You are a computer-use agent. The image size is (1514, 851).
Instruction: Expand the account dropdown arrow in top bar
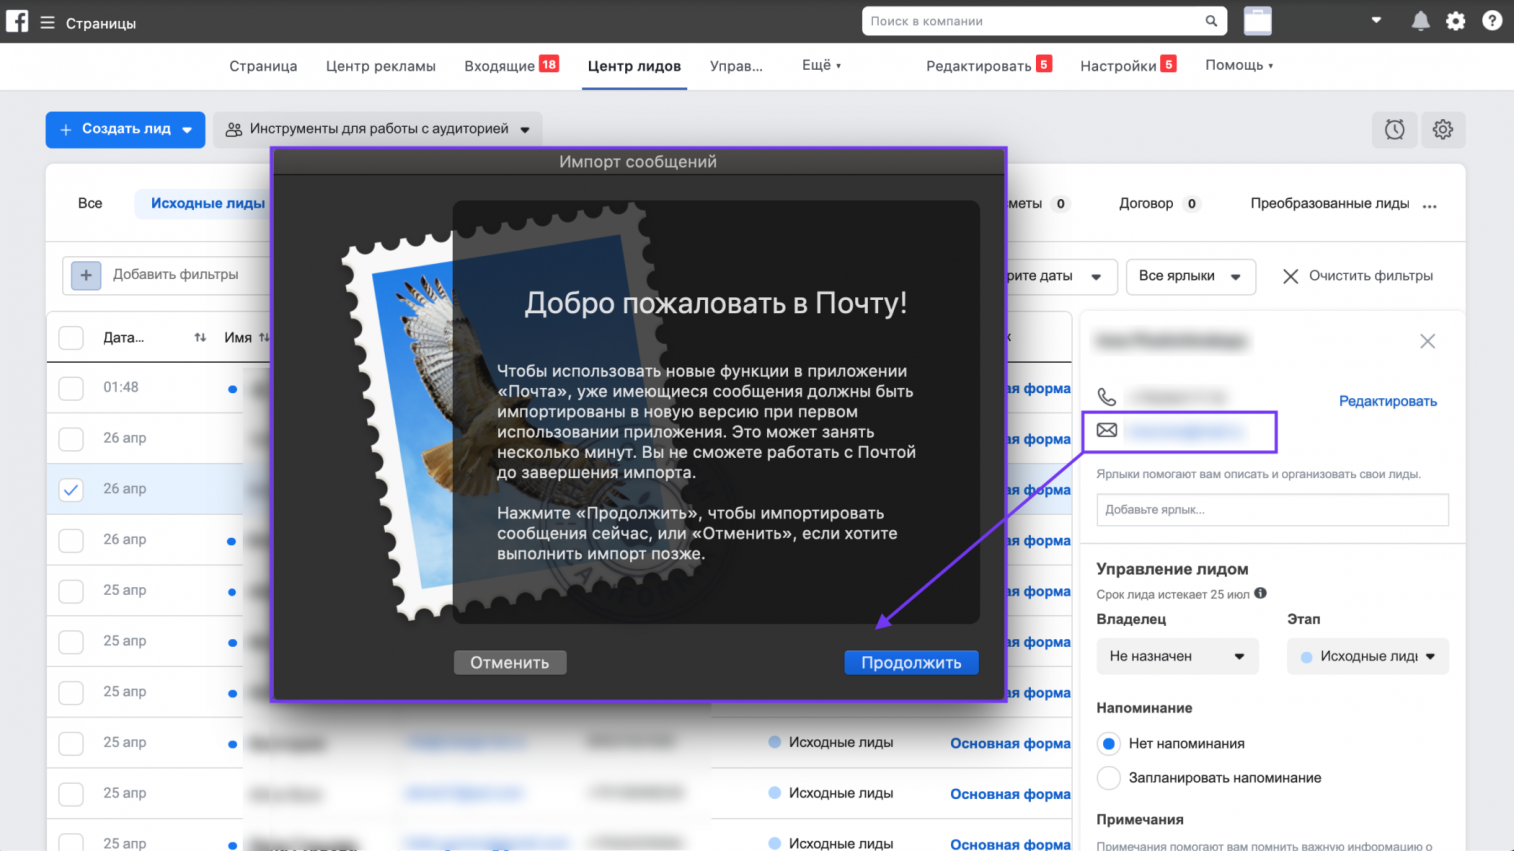coord(1376,20)
